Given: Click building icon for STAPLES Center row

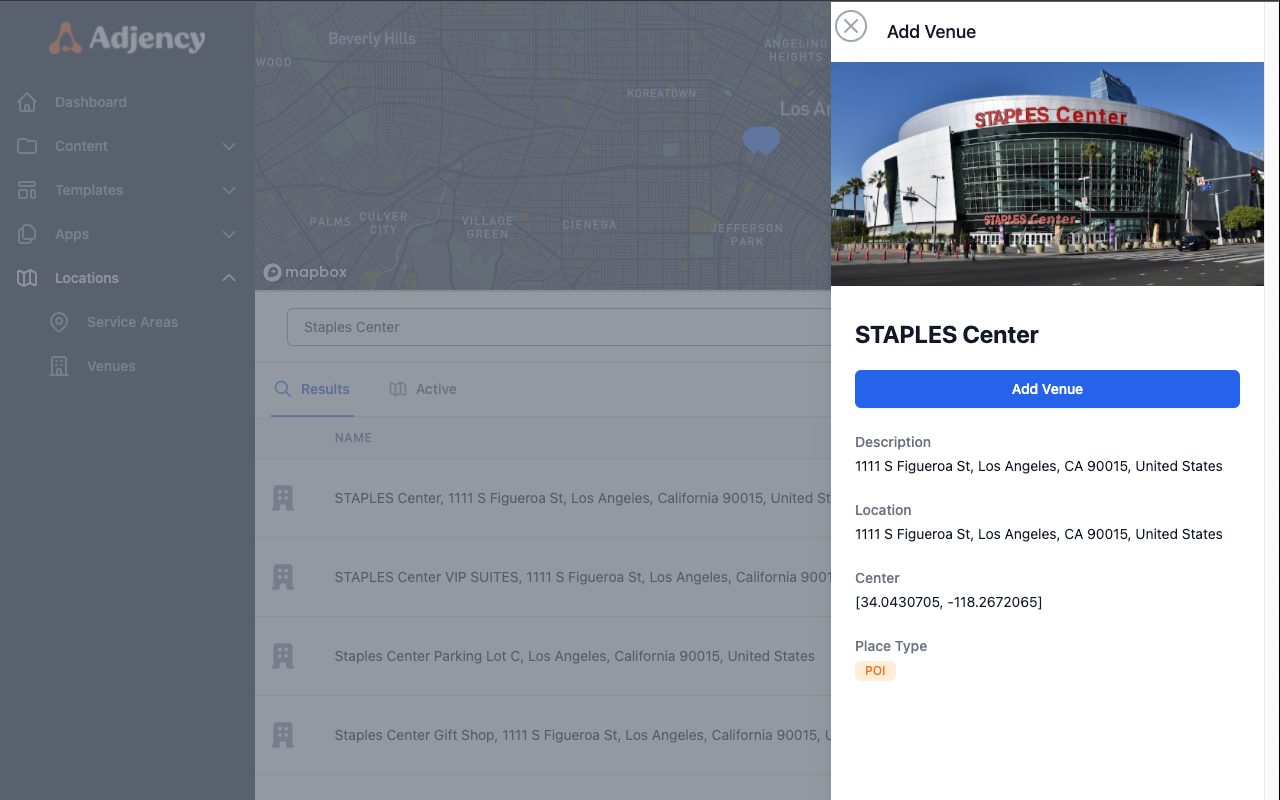Looking at the screenshot, I should [x=283, y=498].
